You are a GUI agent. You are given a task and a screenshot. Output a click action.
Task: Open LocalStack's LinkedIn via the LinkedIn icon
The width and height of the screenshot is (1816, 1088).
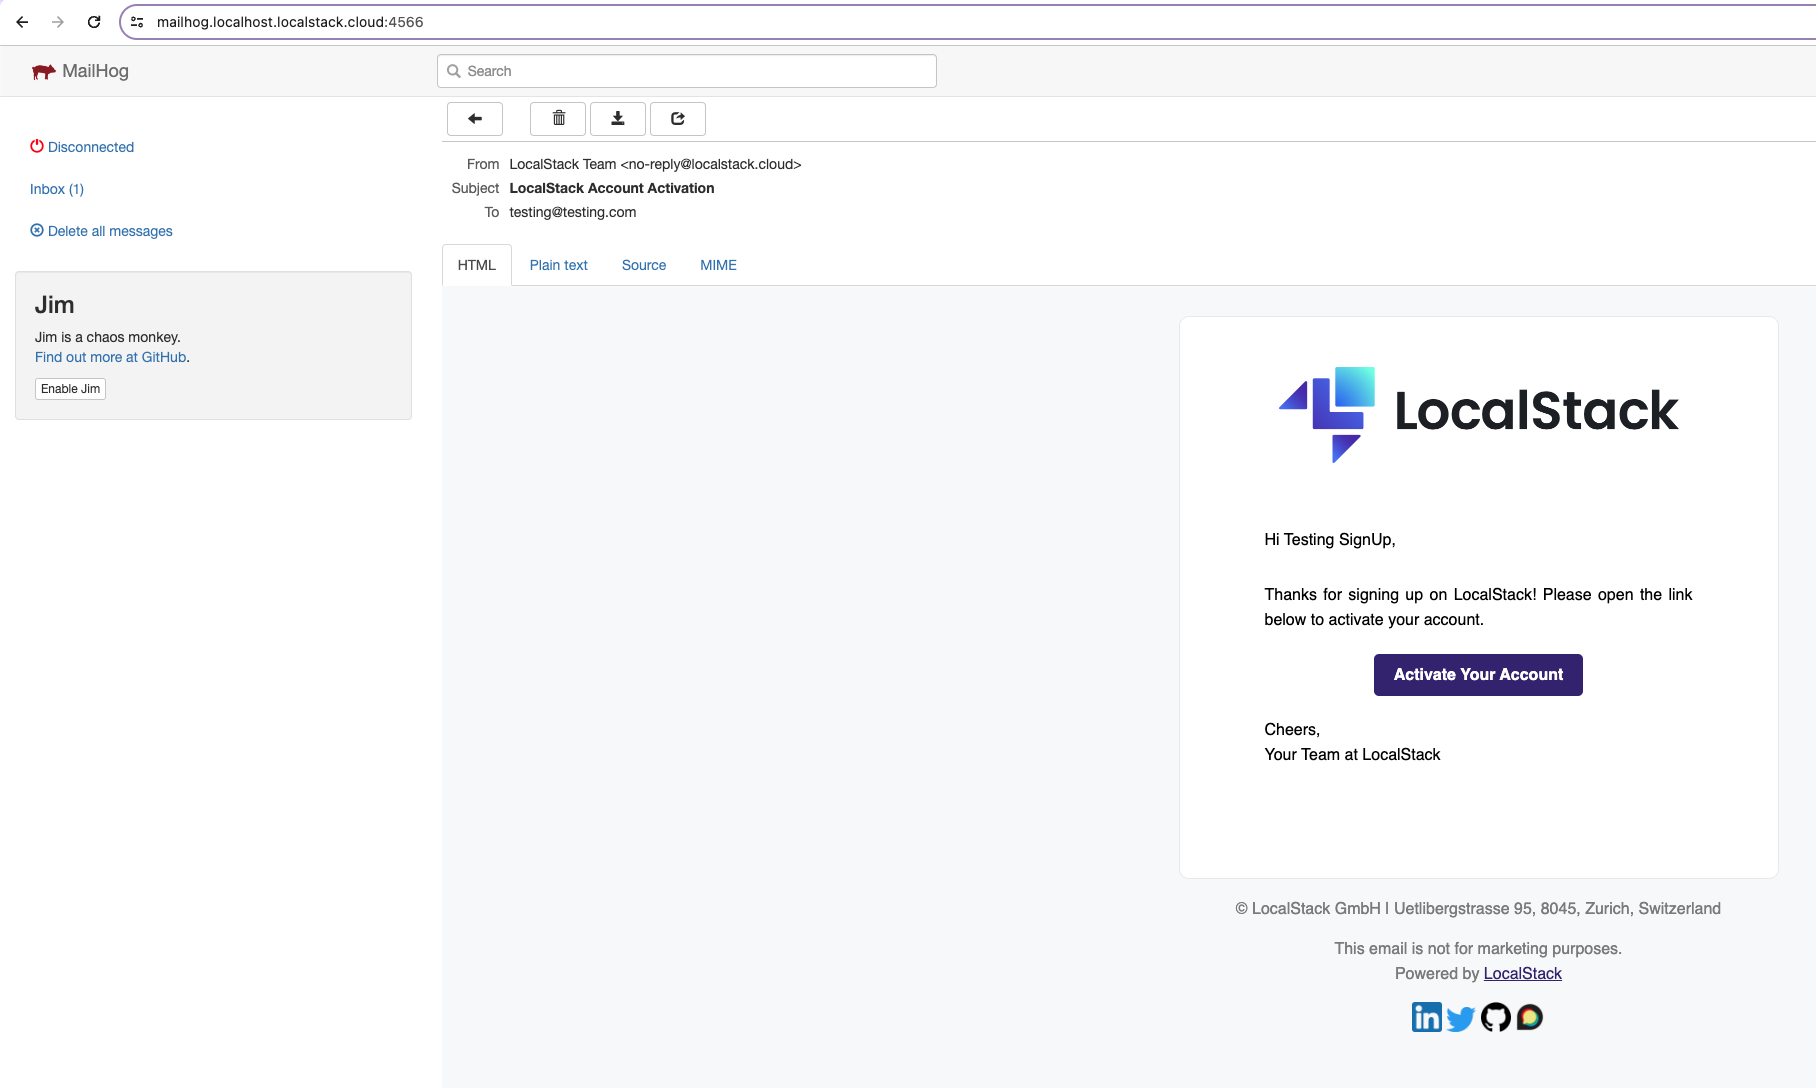click(x=1426, y=1017)
